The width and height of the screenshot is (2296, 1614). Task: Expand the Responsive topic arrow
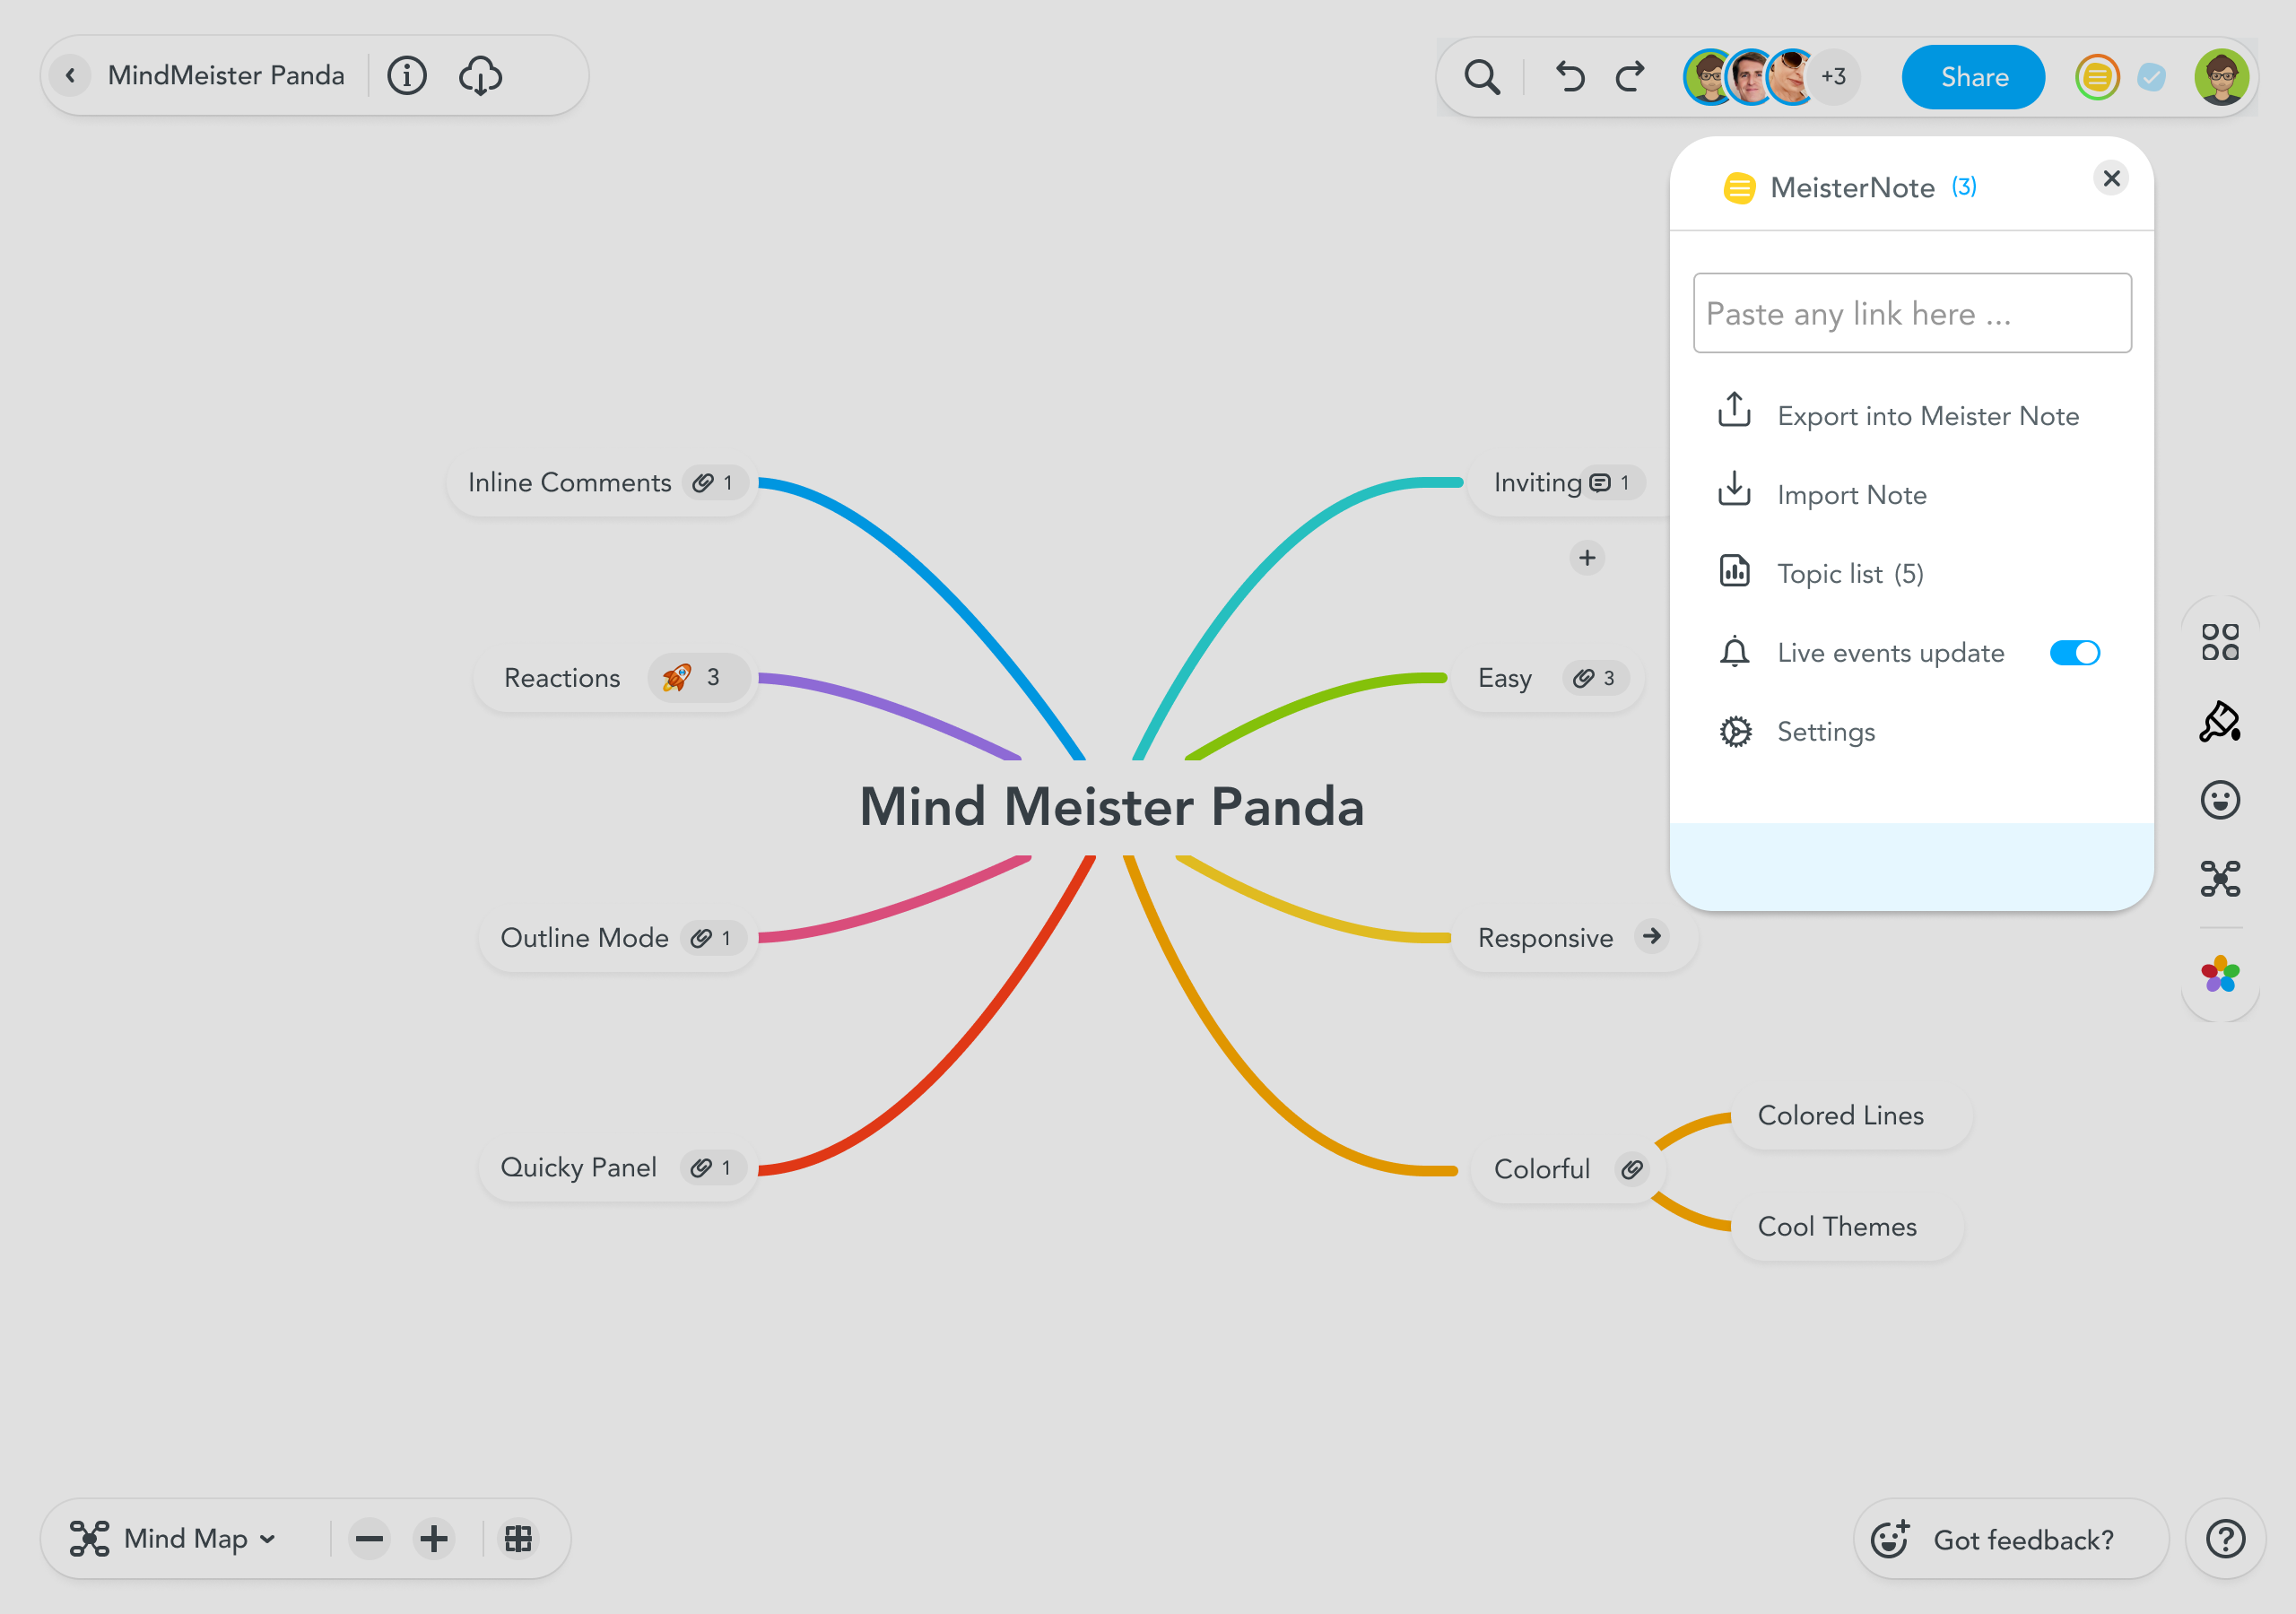click(x=1652, y=936)
